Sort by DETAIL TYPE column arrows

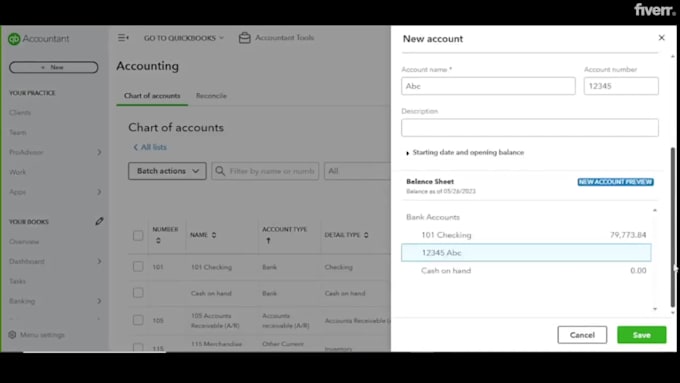pos(366,235)
